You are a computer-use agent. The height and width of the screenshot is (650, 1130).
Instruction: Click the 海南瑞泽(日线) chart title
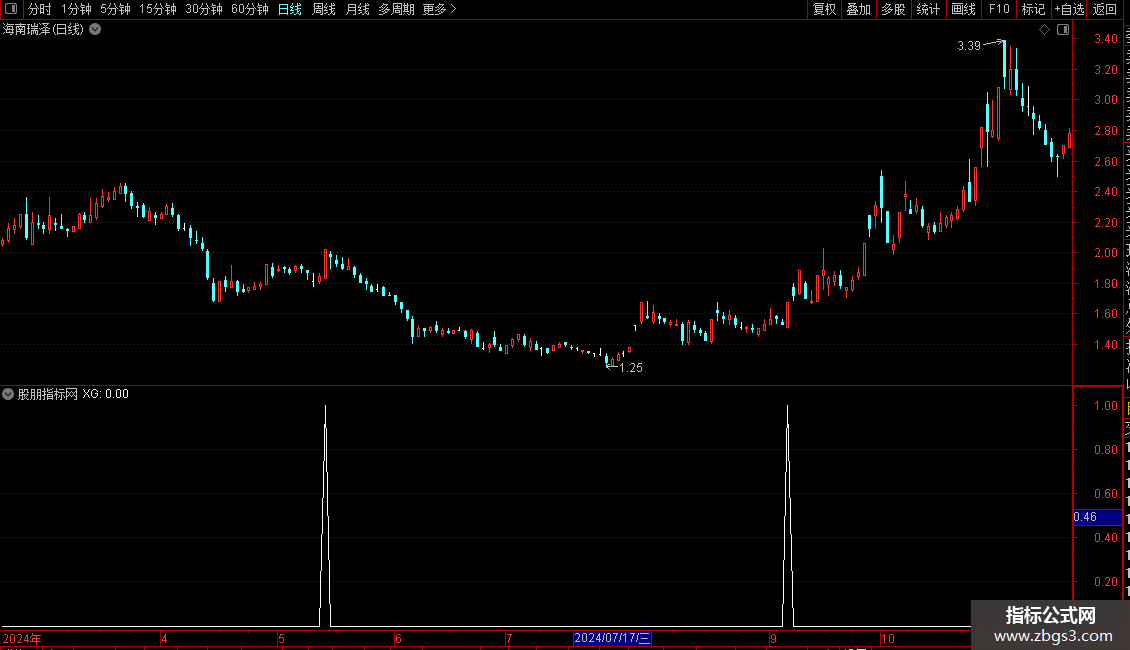tap(43, 30)
